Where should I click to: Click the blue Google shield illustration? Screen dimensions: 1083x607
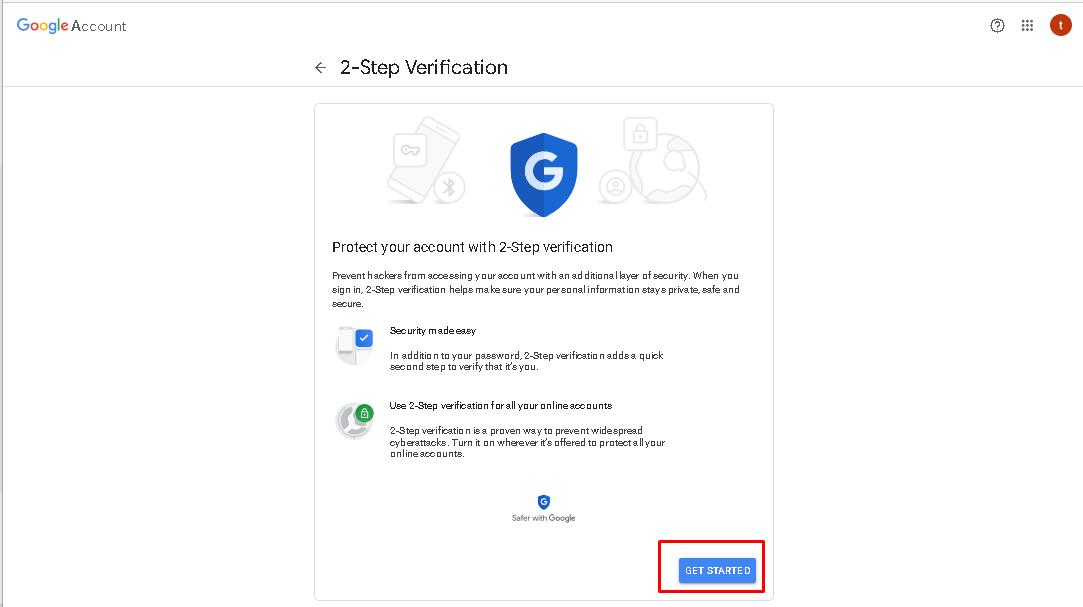point(544,175)
